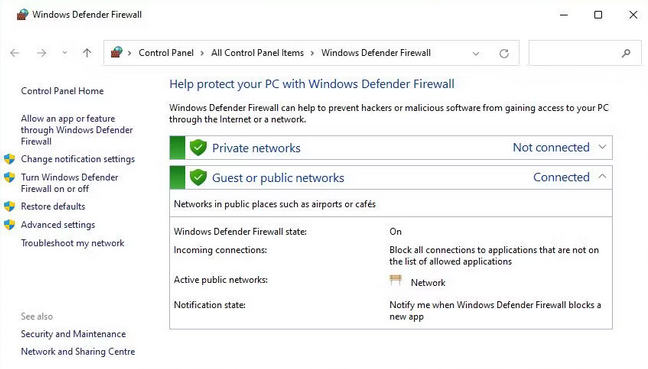Click Restore defaults link
This screenshot has width=648, height=369.
(x=53, y=206)
